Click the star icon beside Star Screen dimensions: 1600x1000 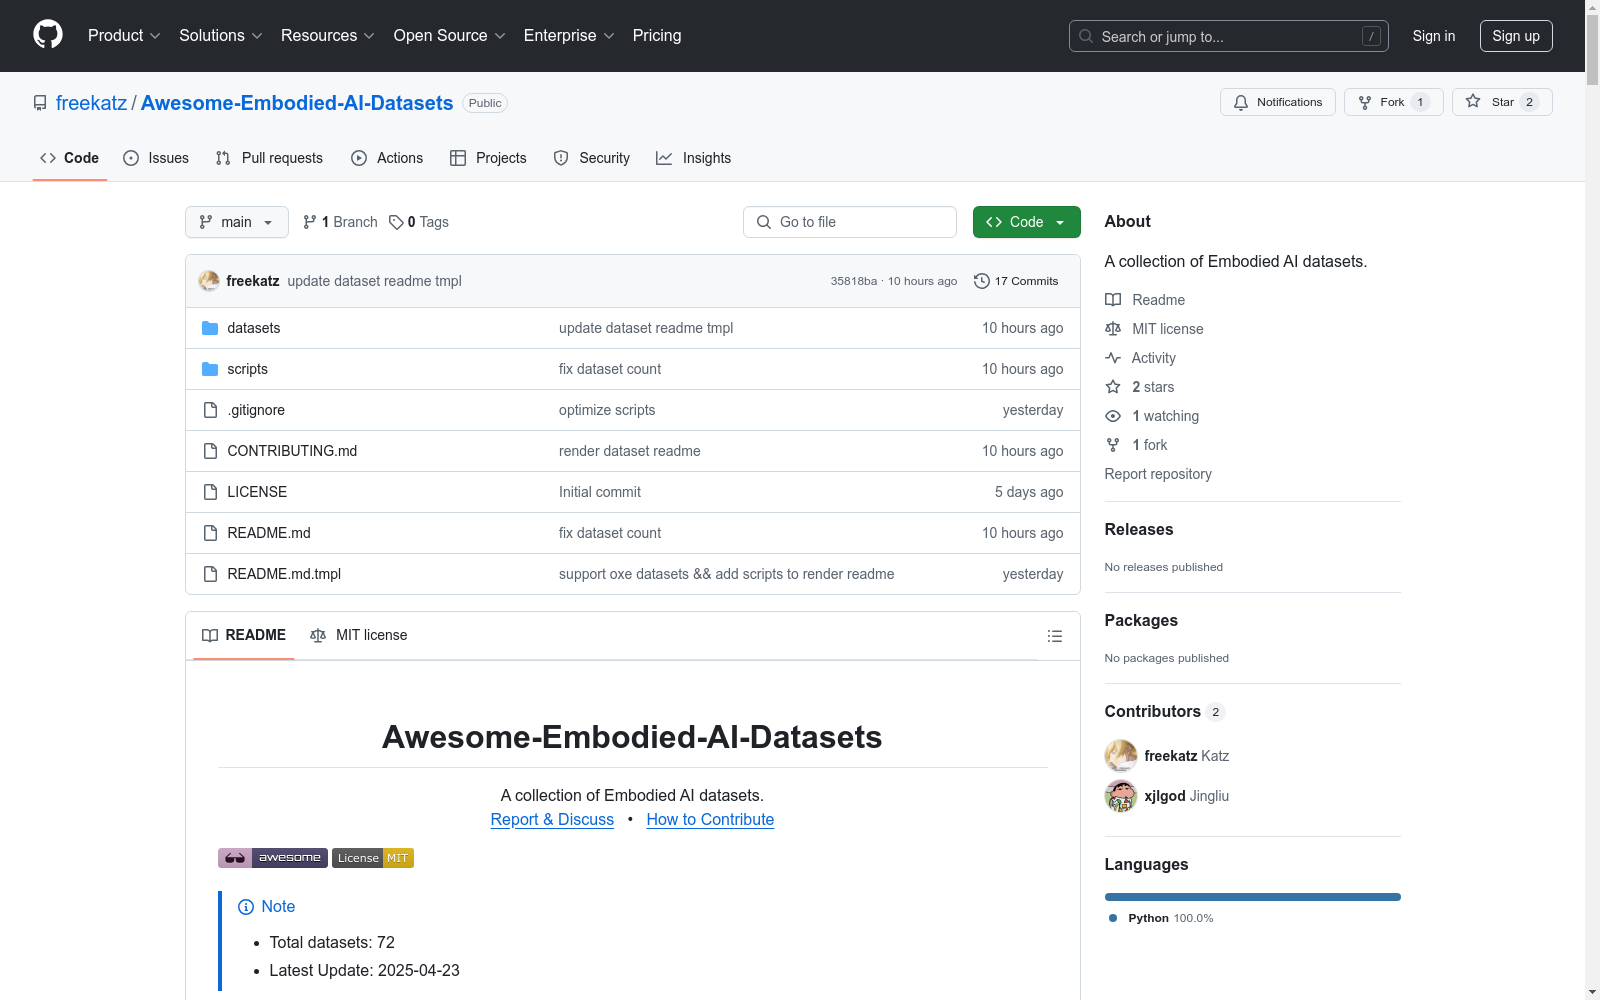1473,101
